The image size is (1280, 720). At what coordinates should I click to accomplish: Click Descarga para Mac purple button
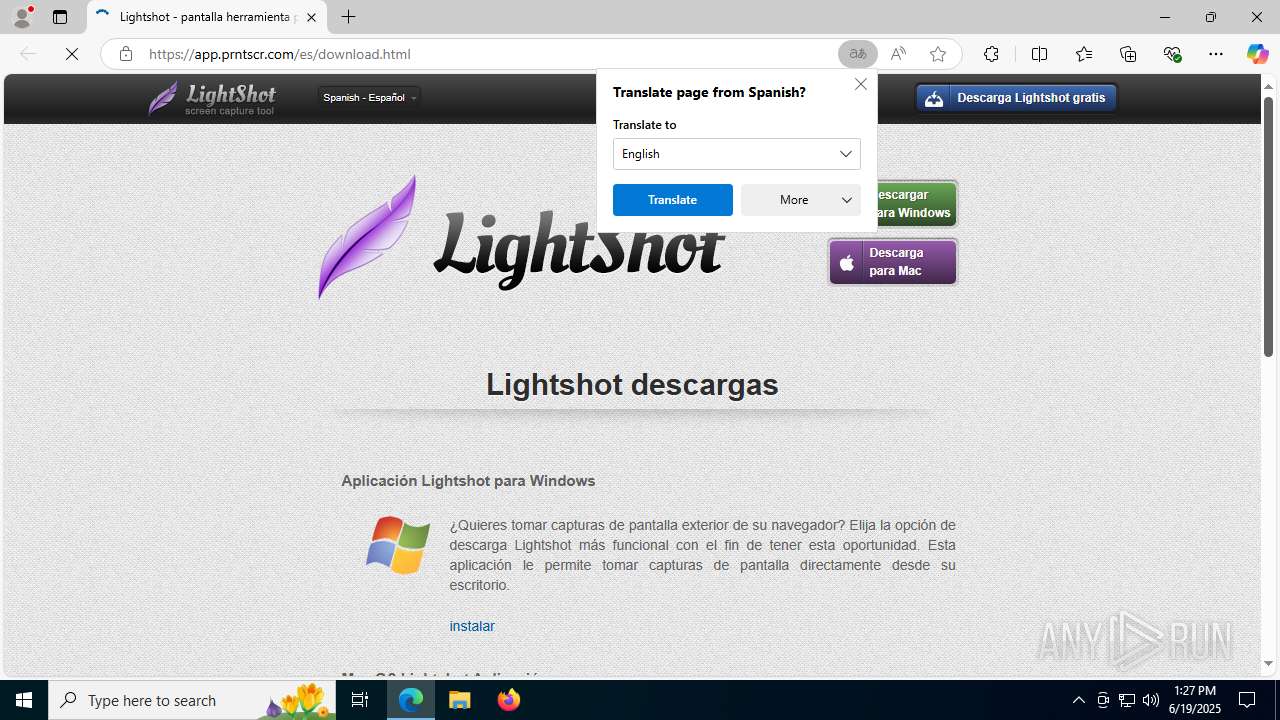893,262
